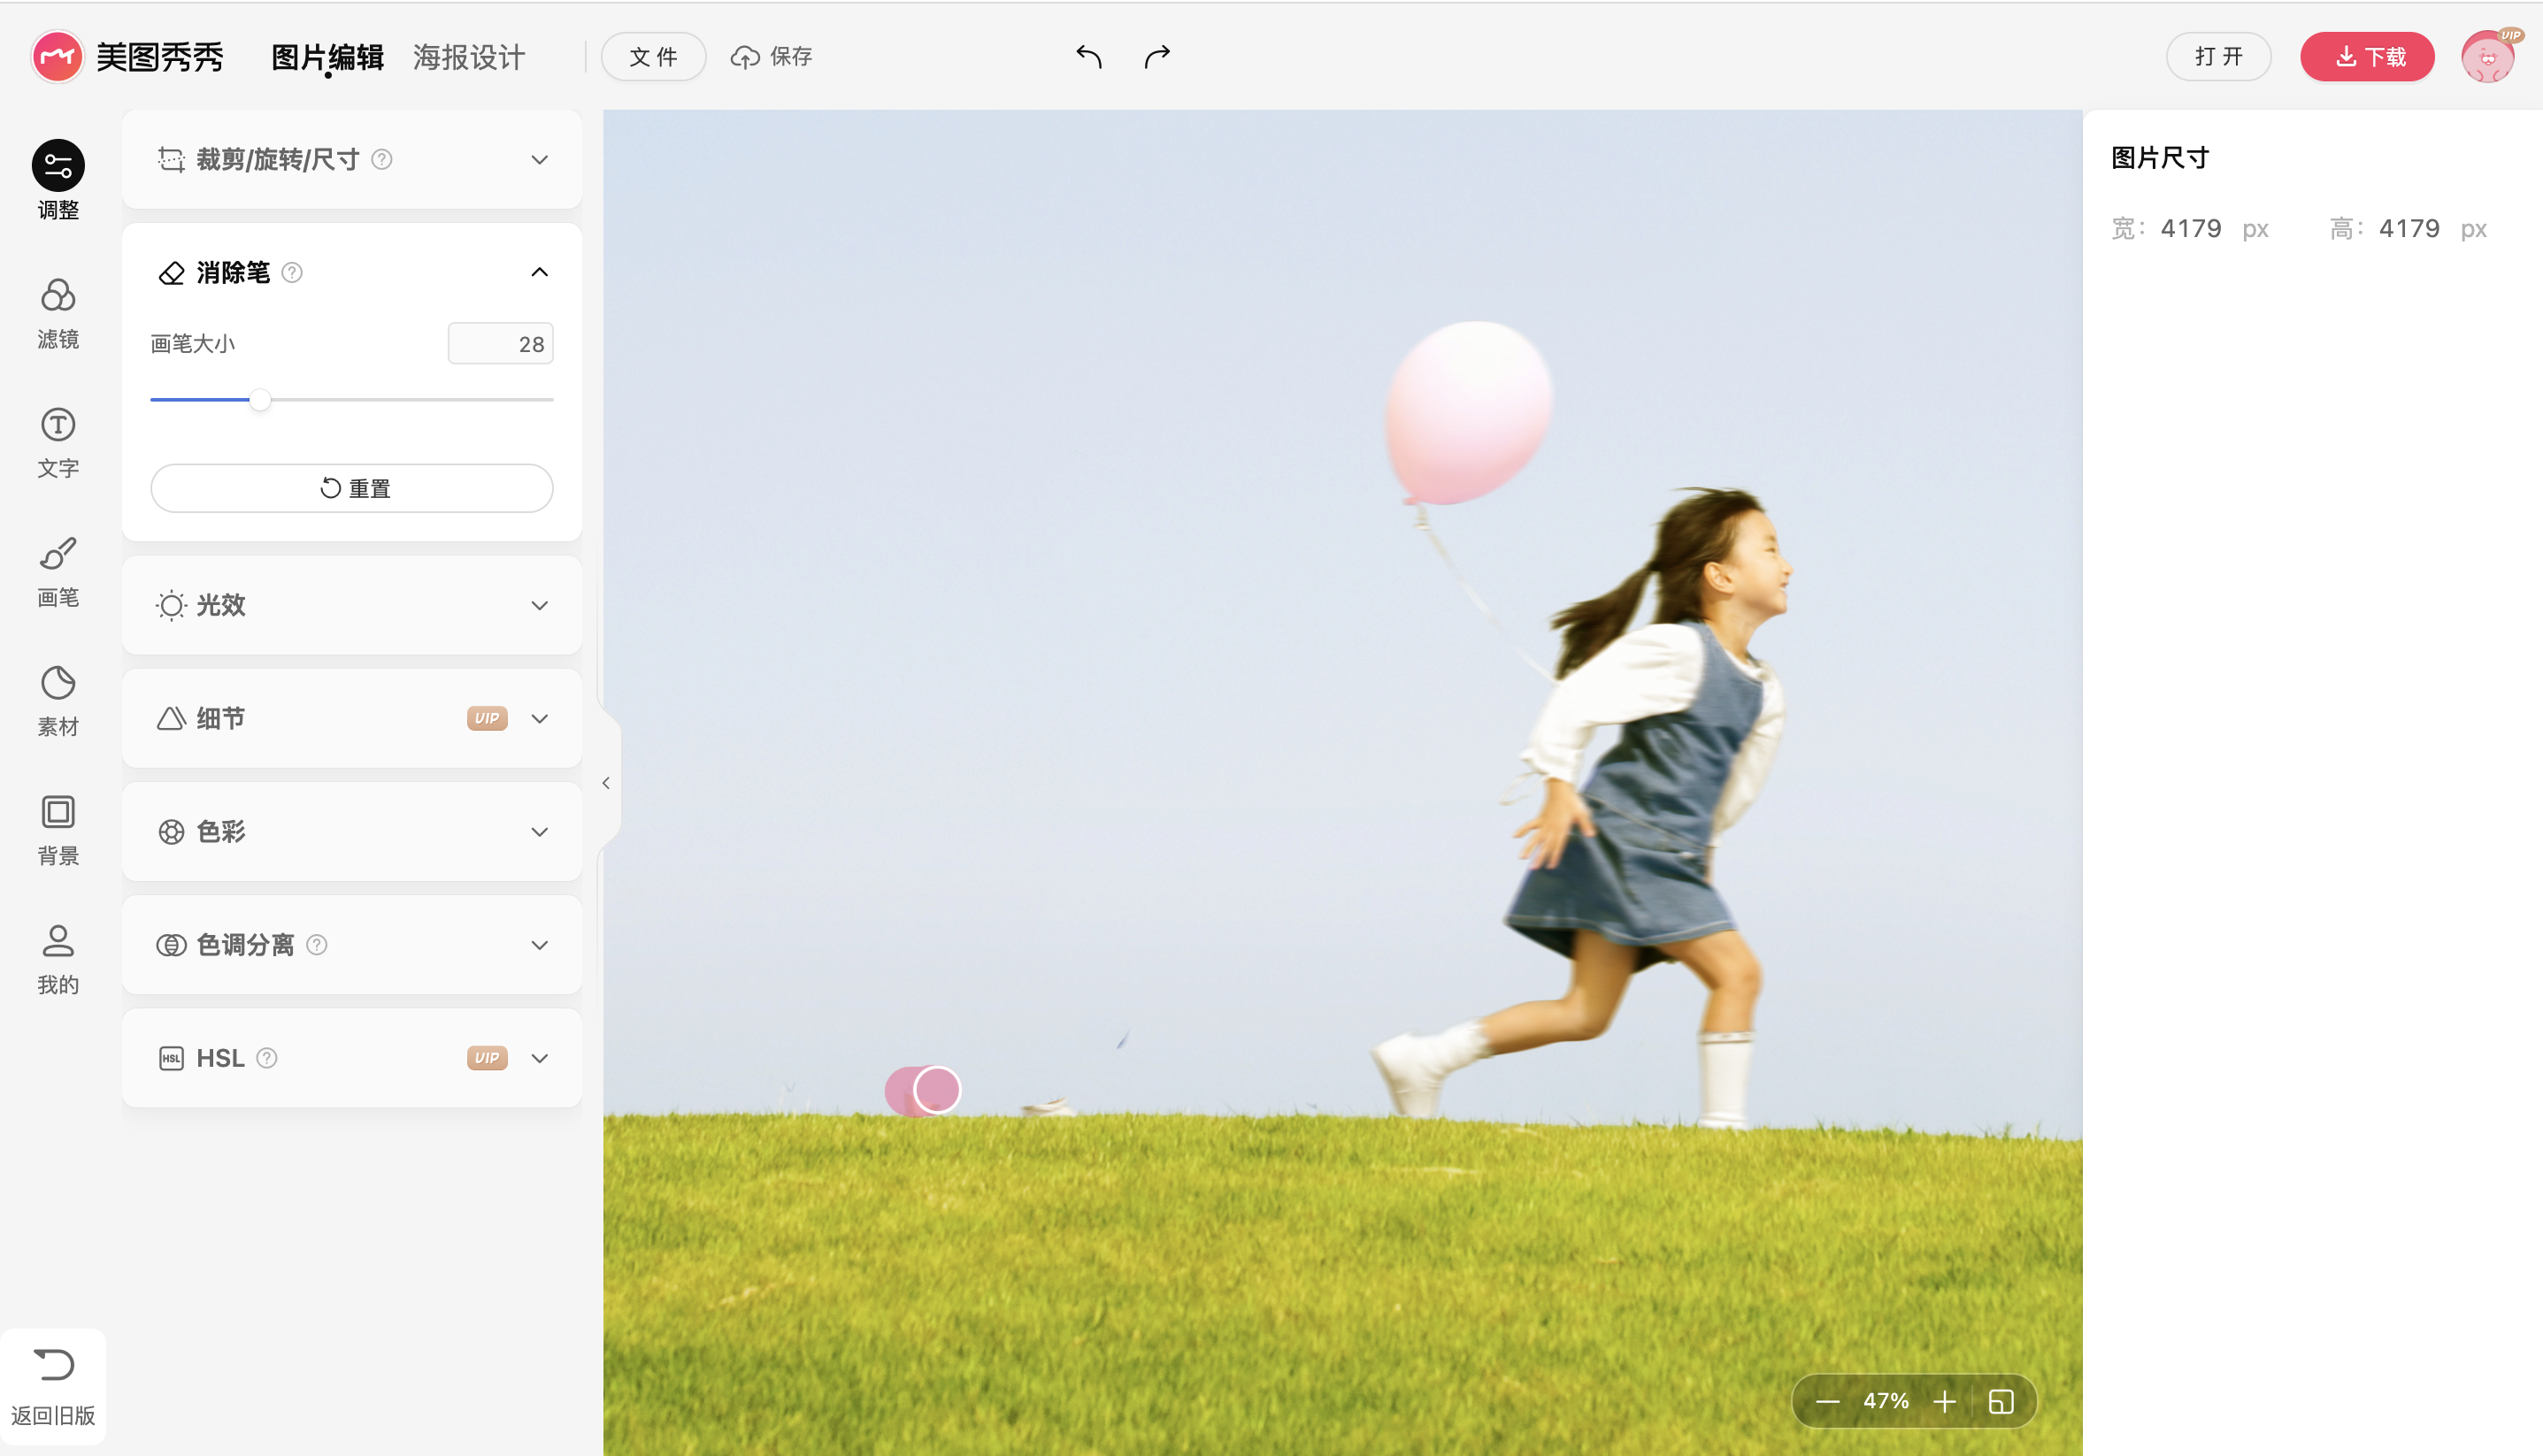Open the 素材 sticker materials icon
Screen dimensions: 2543x1456
(x=58, y=683)
